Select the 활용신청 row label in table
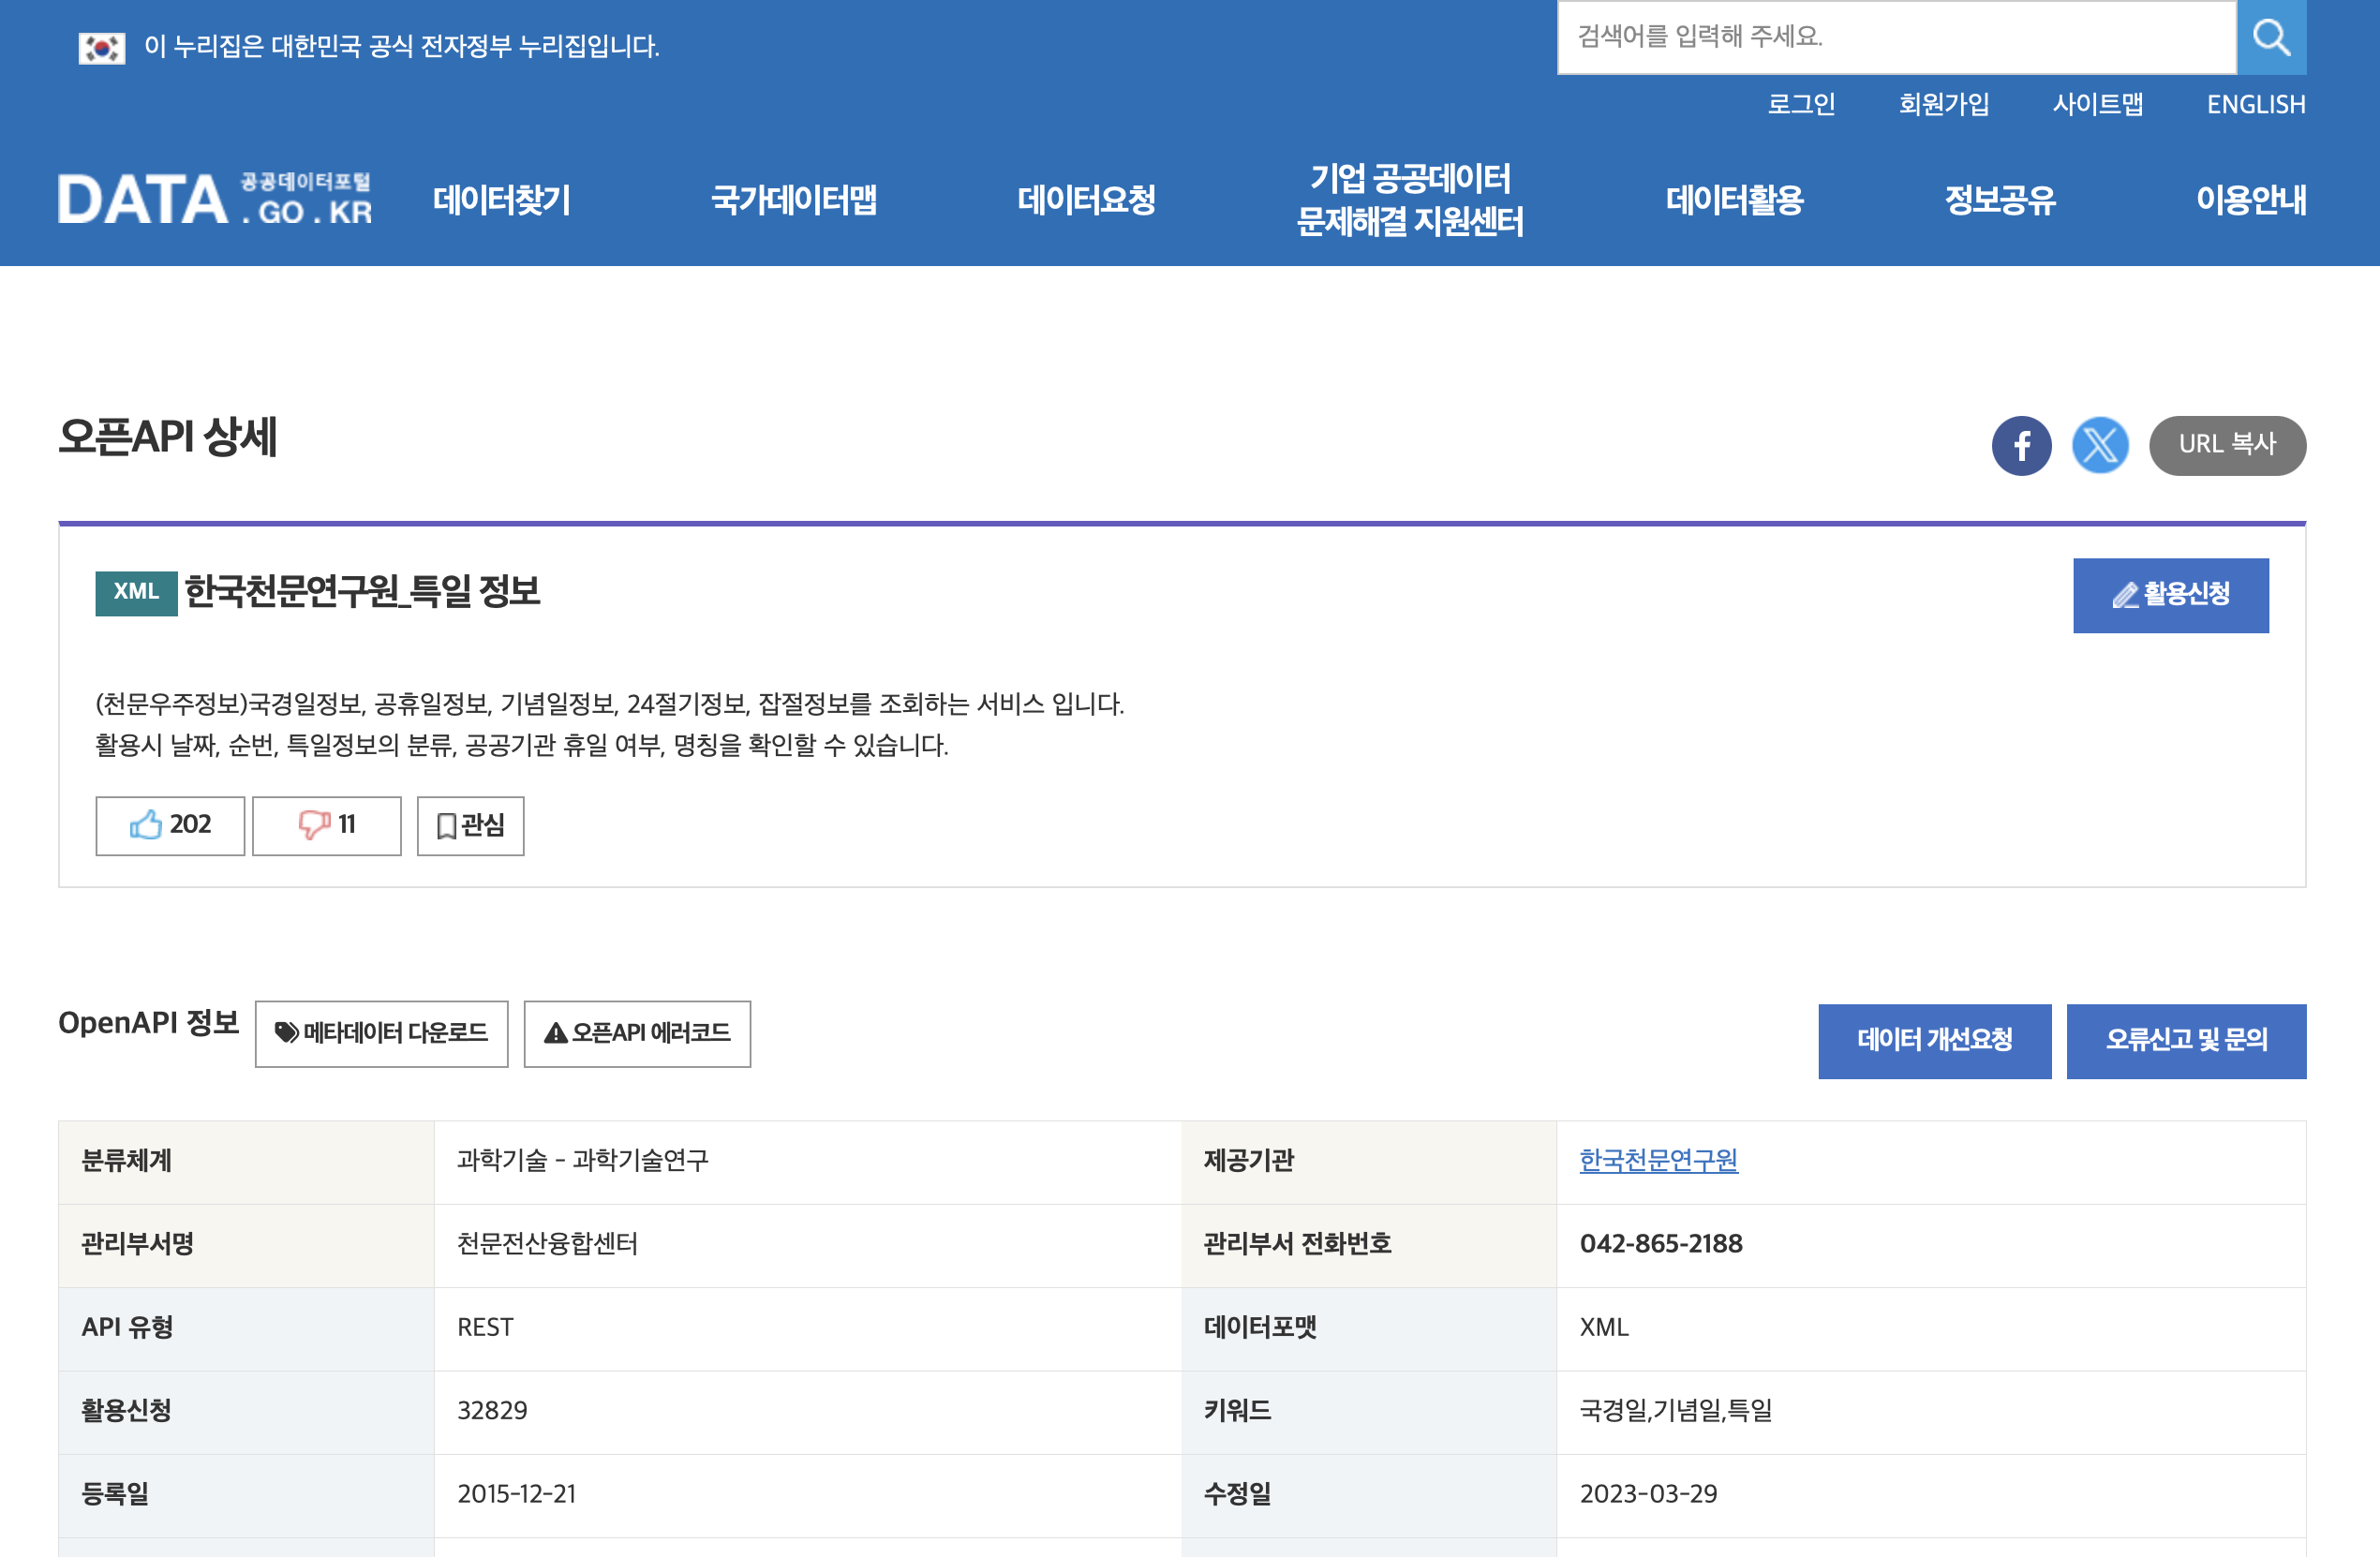Viewport: 2380px width, 1557px height. (126, 1410)
